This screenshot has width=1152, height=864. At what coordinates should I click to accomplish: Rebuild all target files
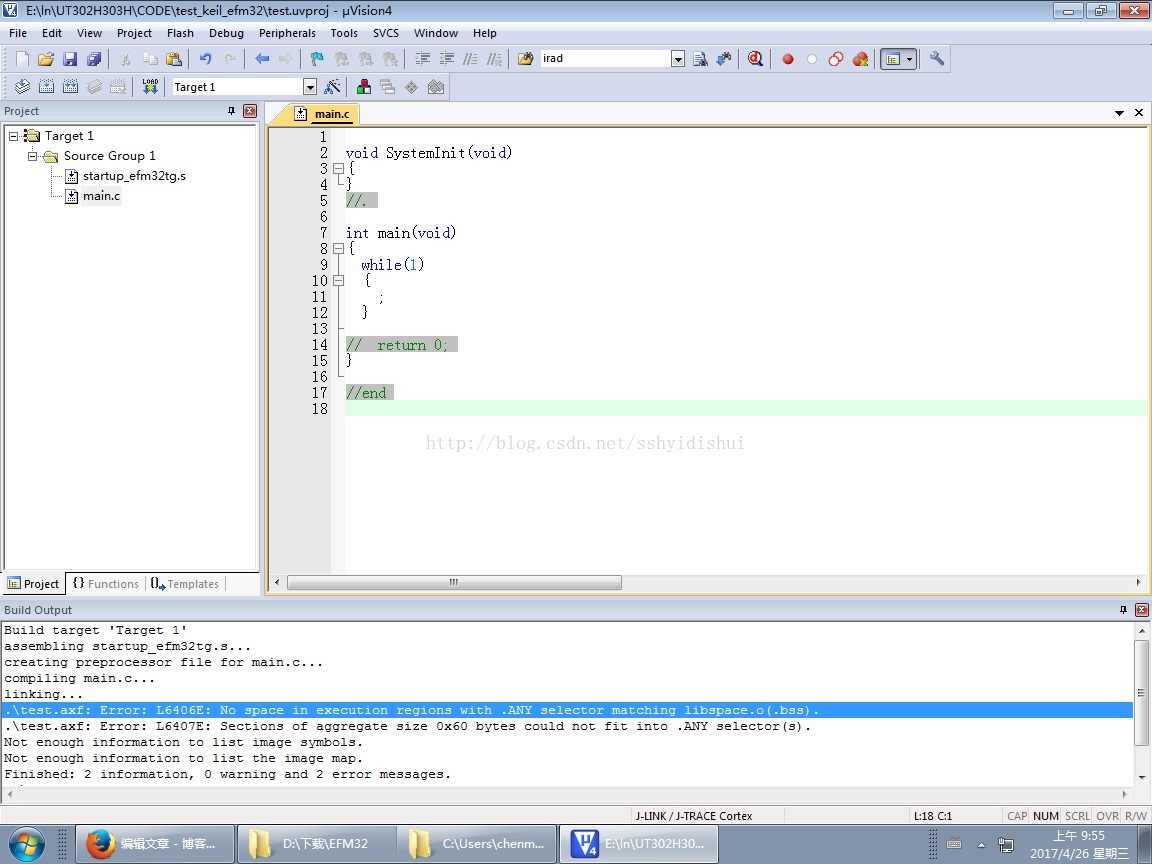71,87
